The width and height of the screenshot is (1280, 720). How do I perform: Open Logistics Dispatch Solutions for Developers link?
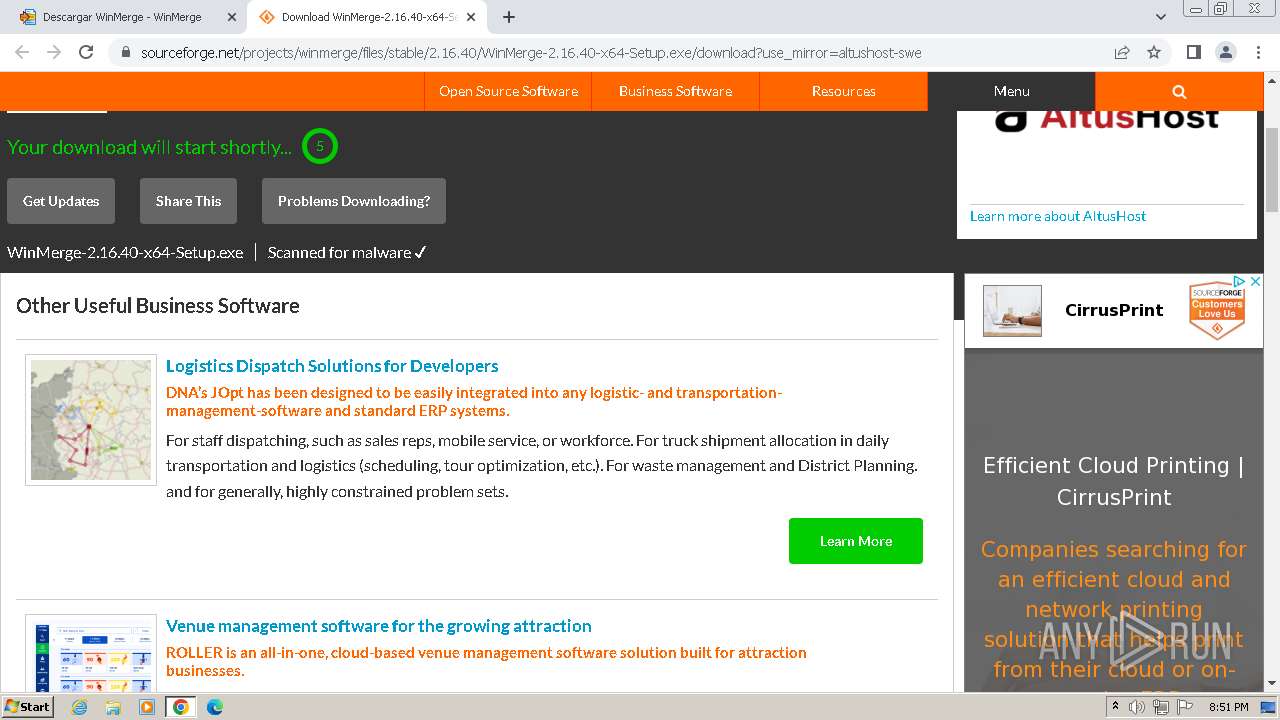(x=332, y=366)
